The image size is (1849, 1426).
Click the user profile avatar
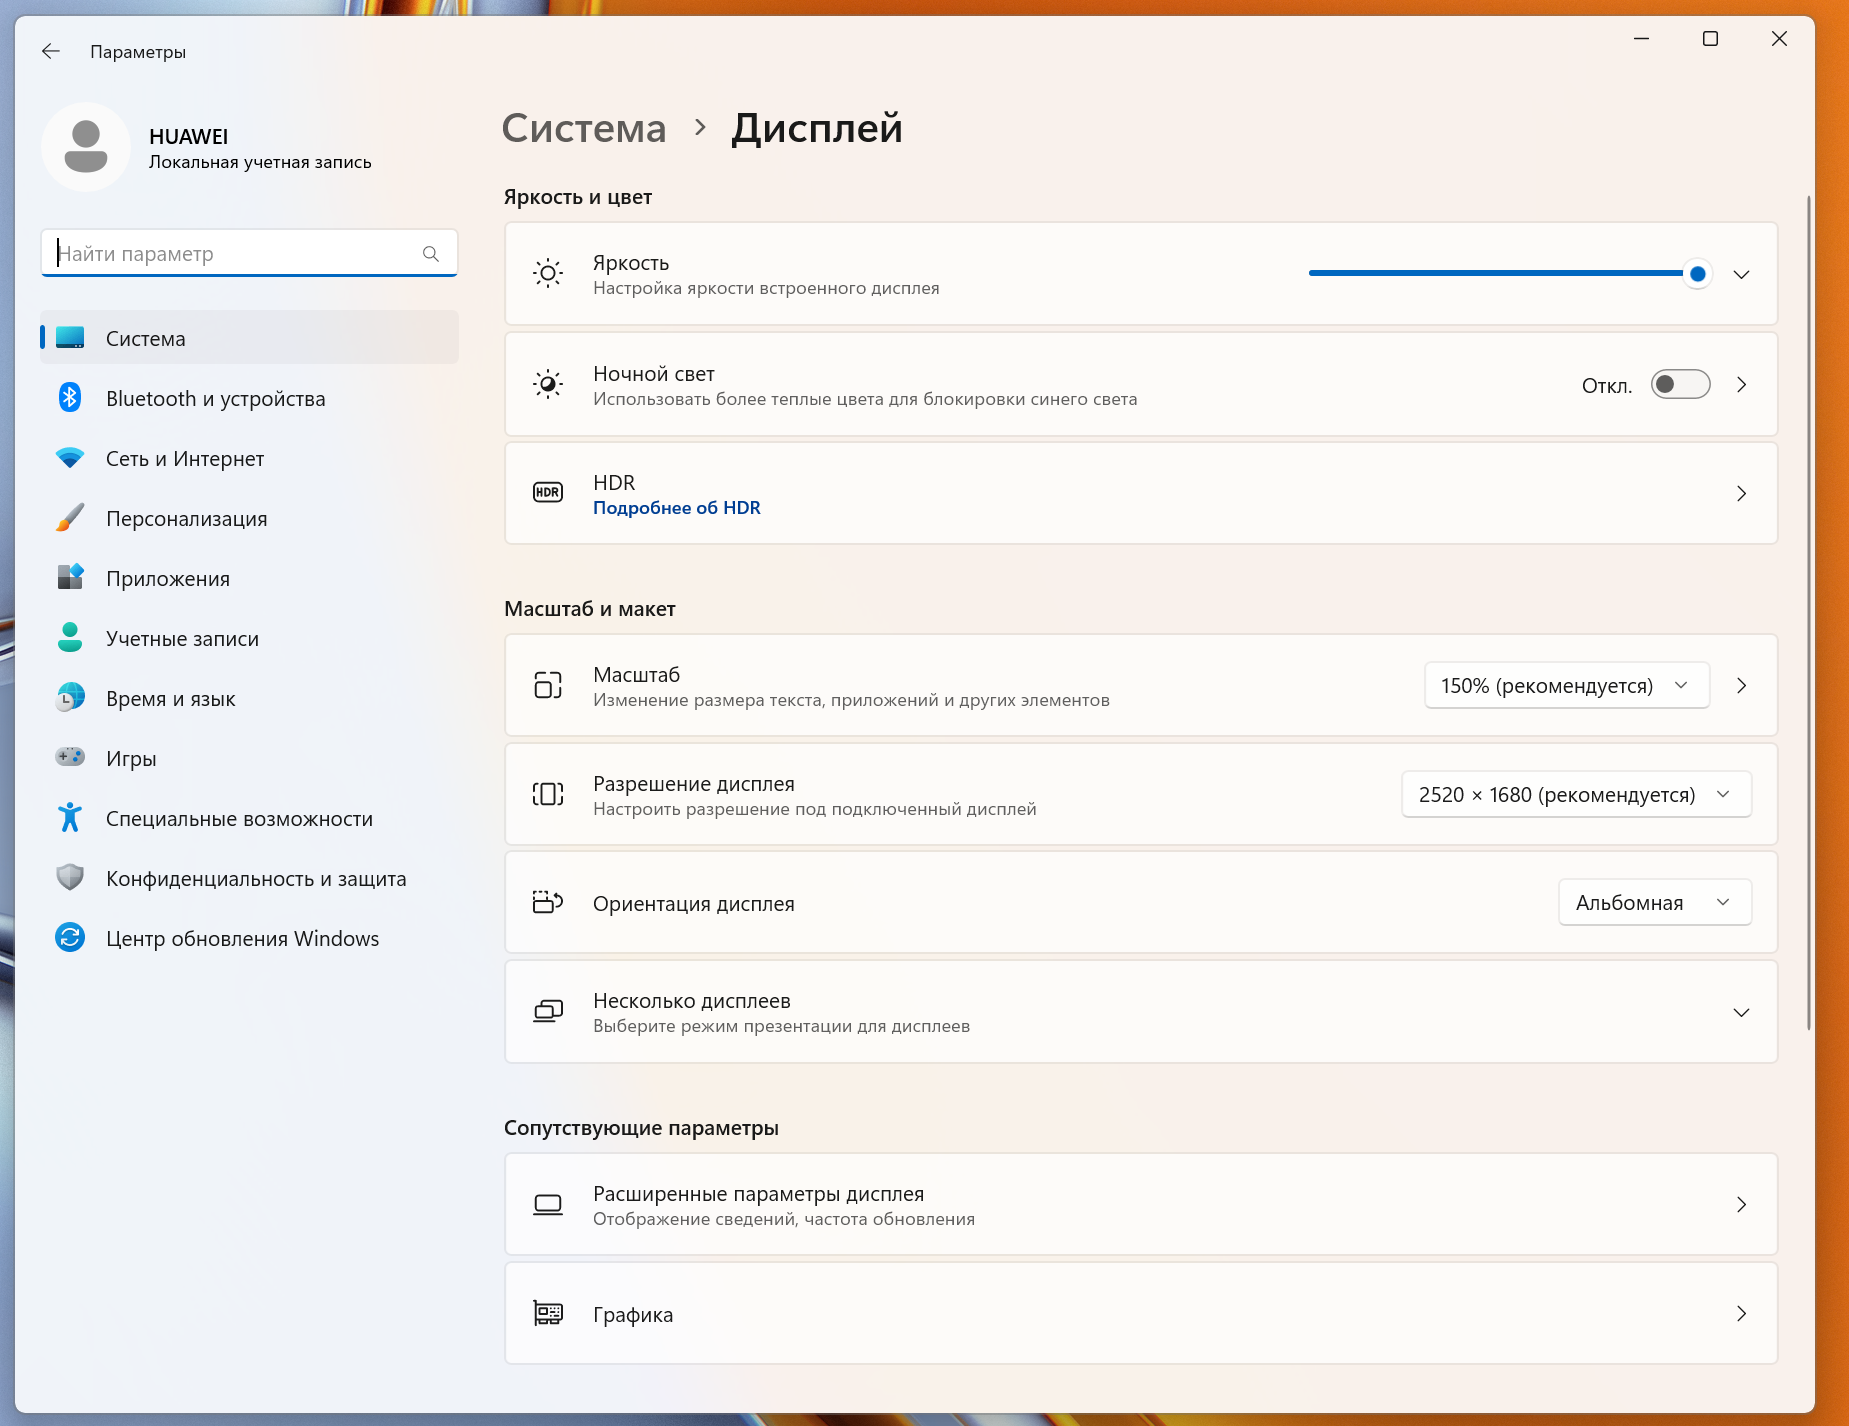86,147
